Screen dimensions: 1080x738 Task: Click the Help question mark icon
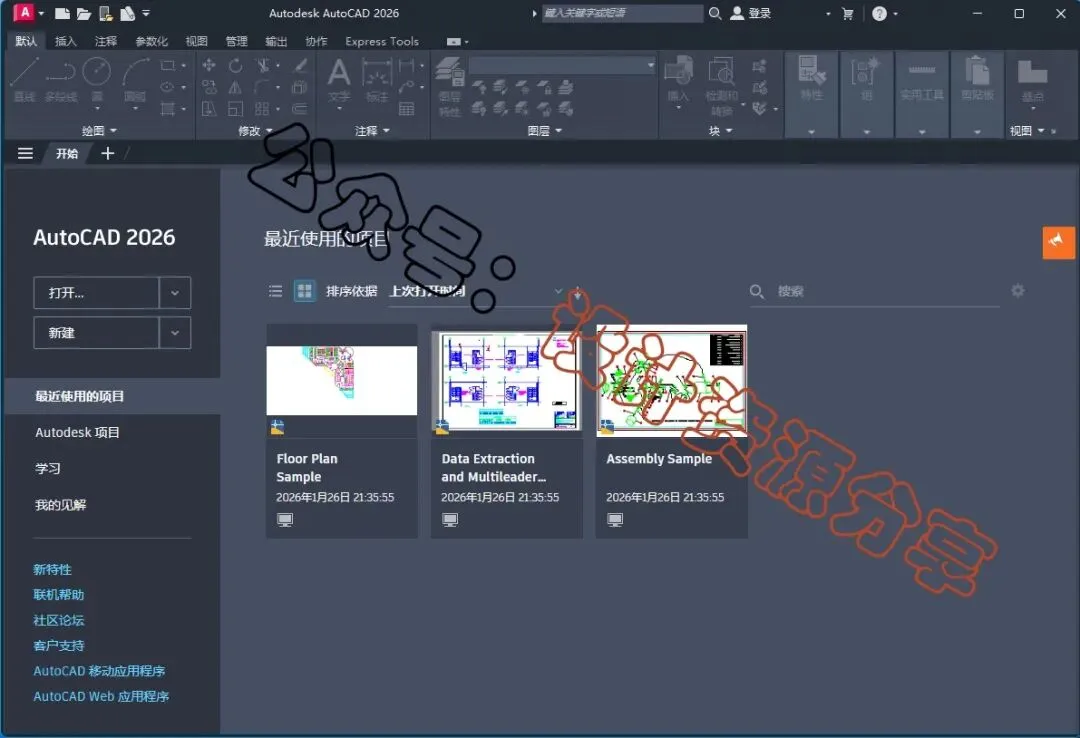point(880,13)
